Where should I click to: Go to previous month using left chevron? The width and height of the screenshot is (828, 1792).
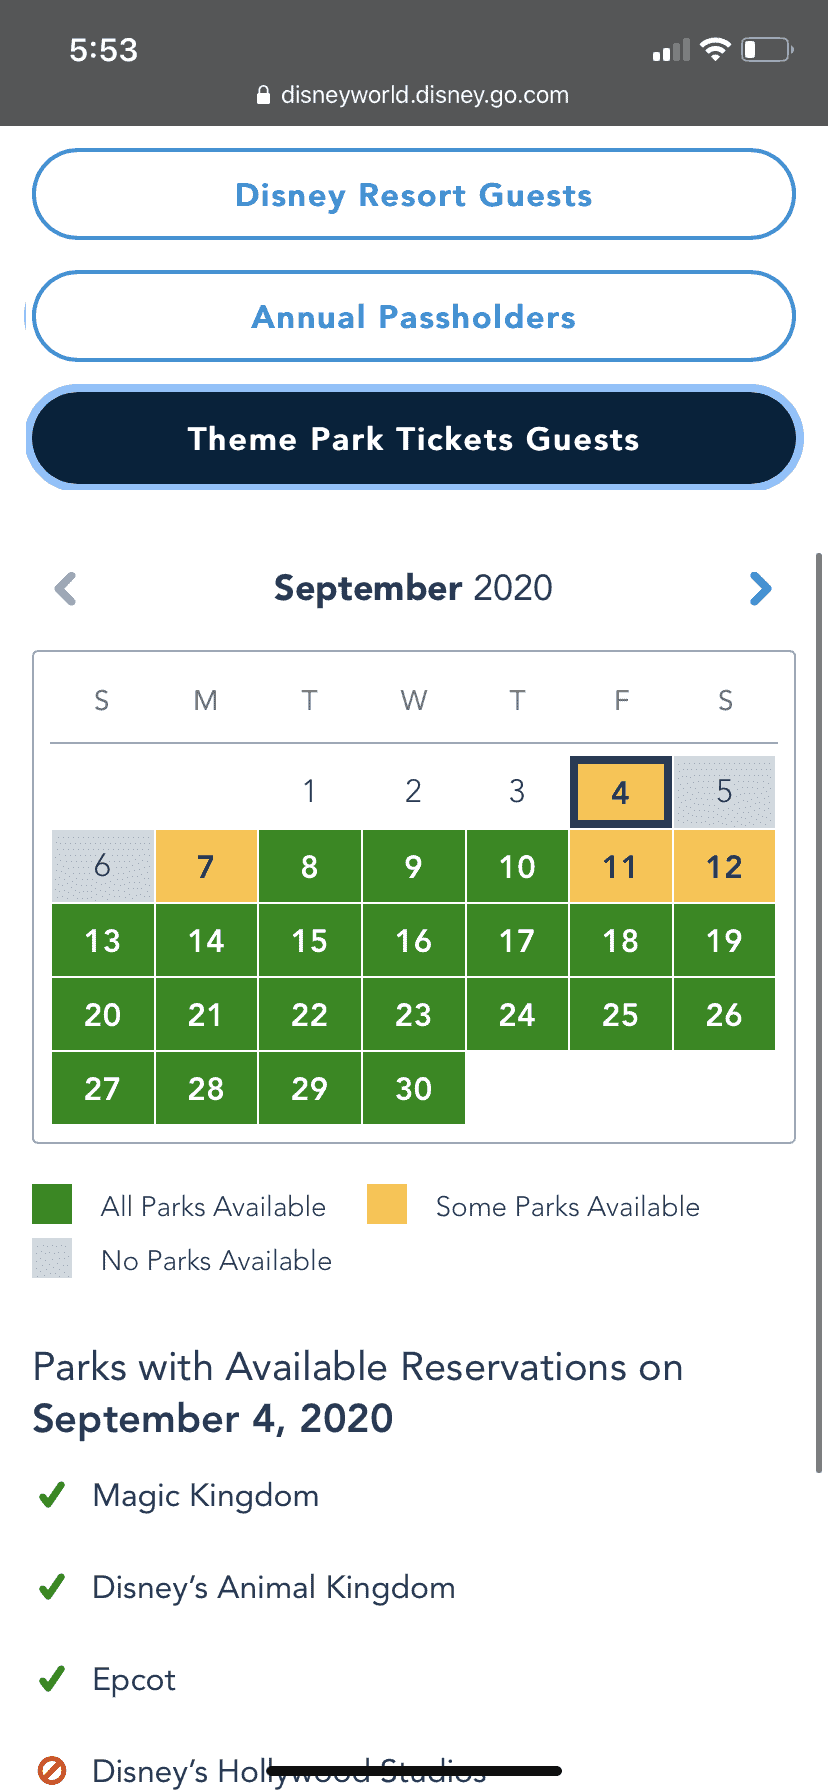[x=66, y=588]
